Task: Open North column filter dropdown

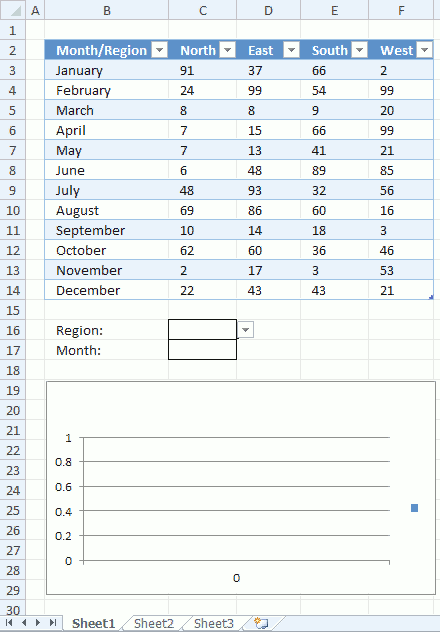Action: click(x=228, y=50)
